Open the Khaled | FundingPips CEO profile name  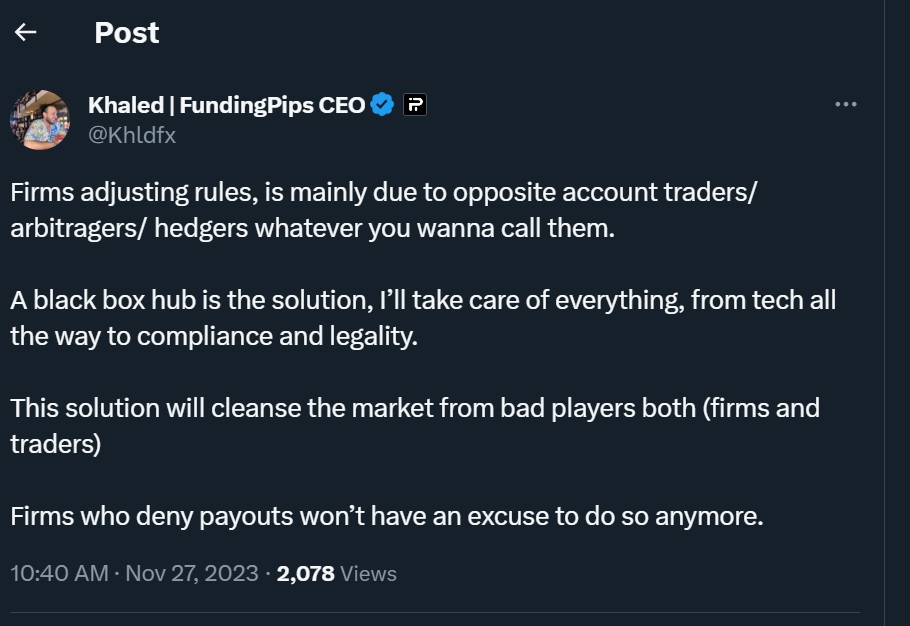(x=227, y=104)
